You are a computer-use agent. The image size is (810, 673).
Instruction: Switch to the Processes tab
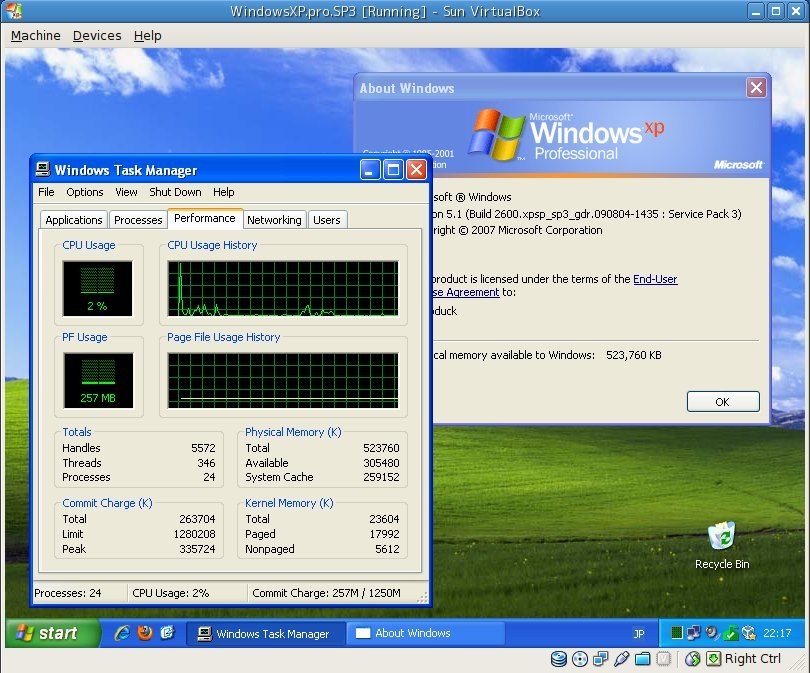(138, 220)
